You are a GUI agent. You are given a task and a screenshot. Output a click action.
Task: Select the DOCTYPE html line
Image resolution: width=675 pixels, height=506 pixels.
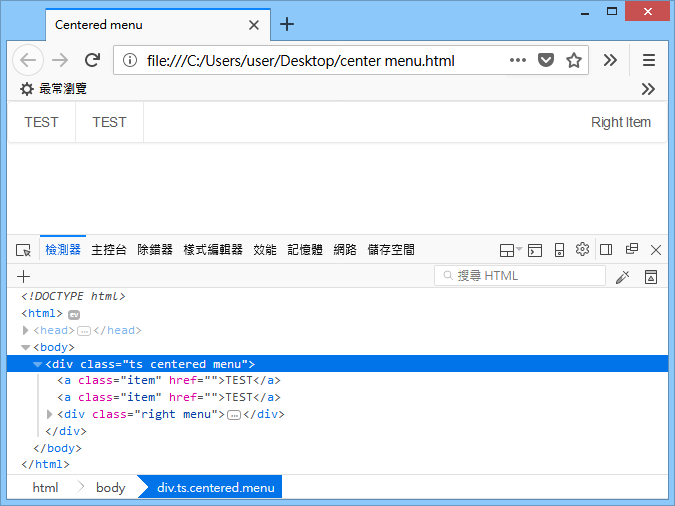(73, 296)
